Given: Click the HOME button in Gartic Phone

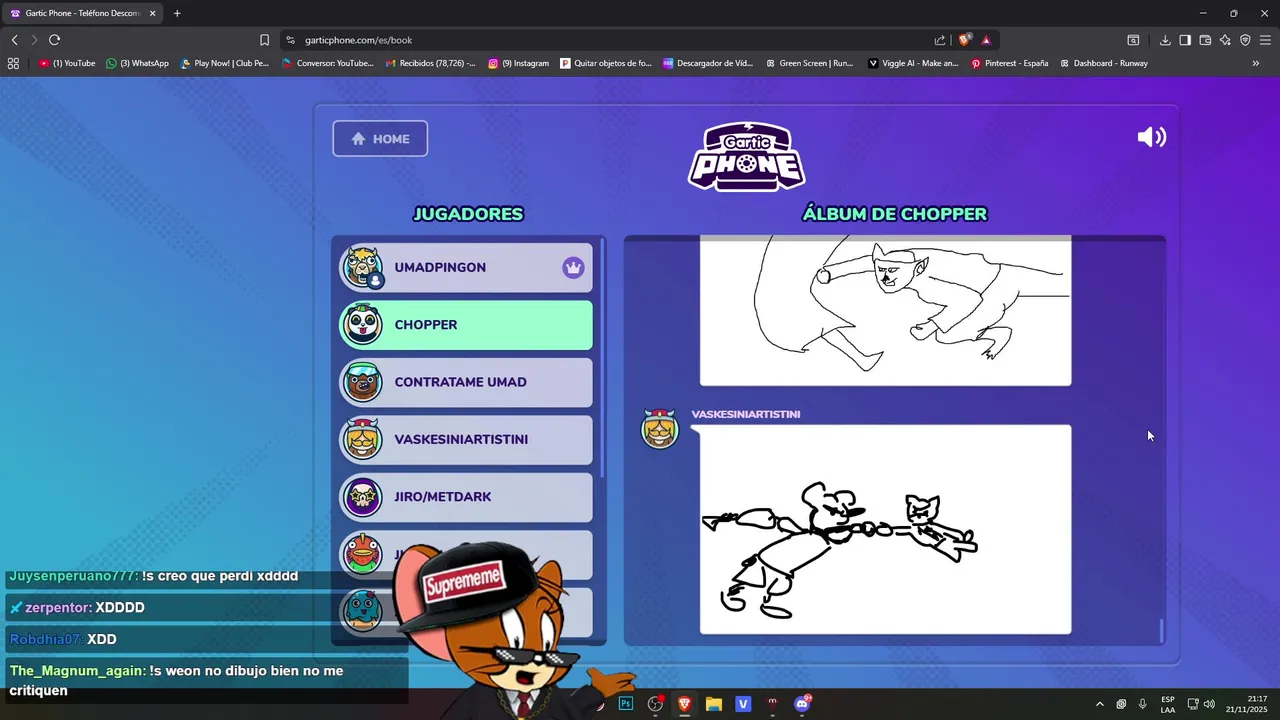Looking at the screenshot, I should tap(380, 139).
